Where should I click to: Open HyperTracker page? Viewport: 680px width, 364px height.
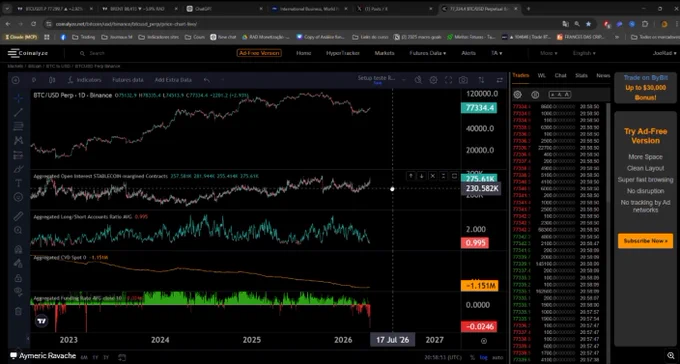[343, 53]
